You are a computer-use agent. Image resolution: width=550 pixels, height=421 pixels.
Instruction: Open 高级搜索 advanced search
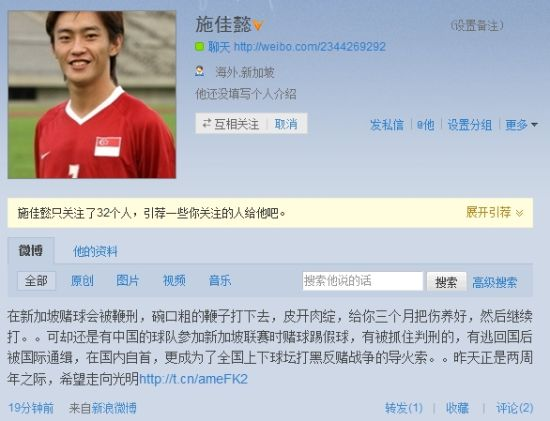click(x=495, y=282)
